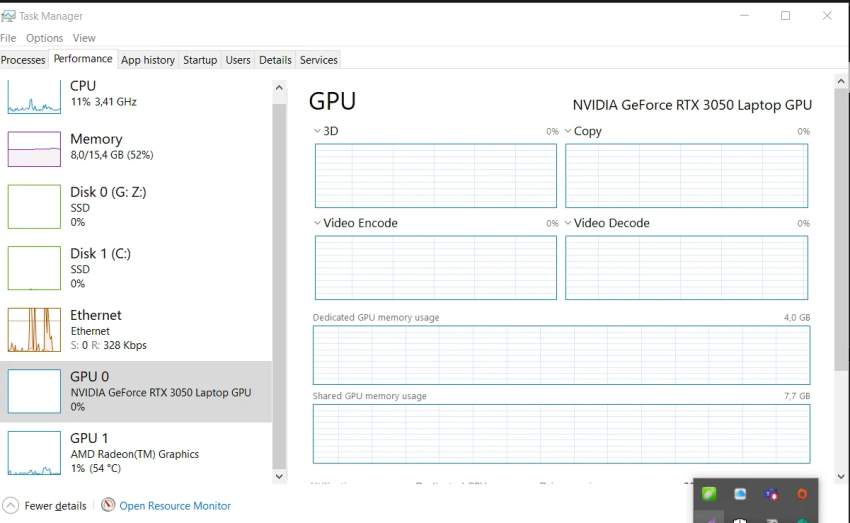The height and width of the screenshot is (523, 850).
Task: Select the Memory usage graph thumbnail
Action: click(x=34, y=149)
